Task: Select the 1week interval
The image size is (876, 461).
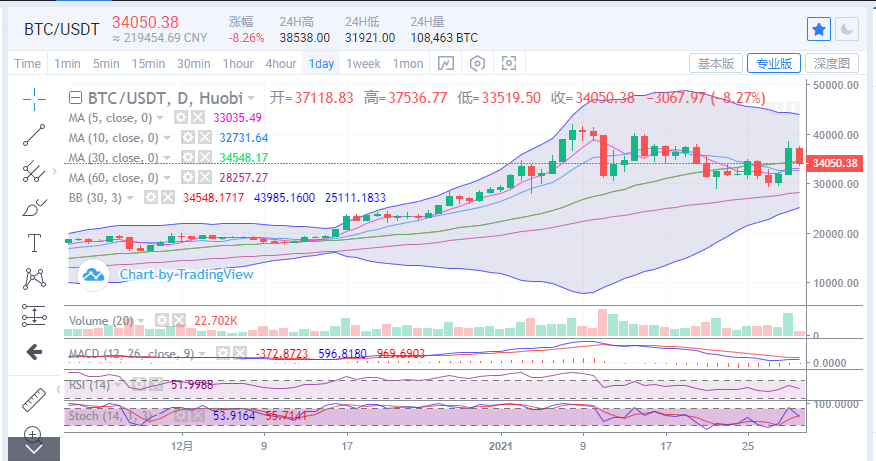Action: coord(363,64)
